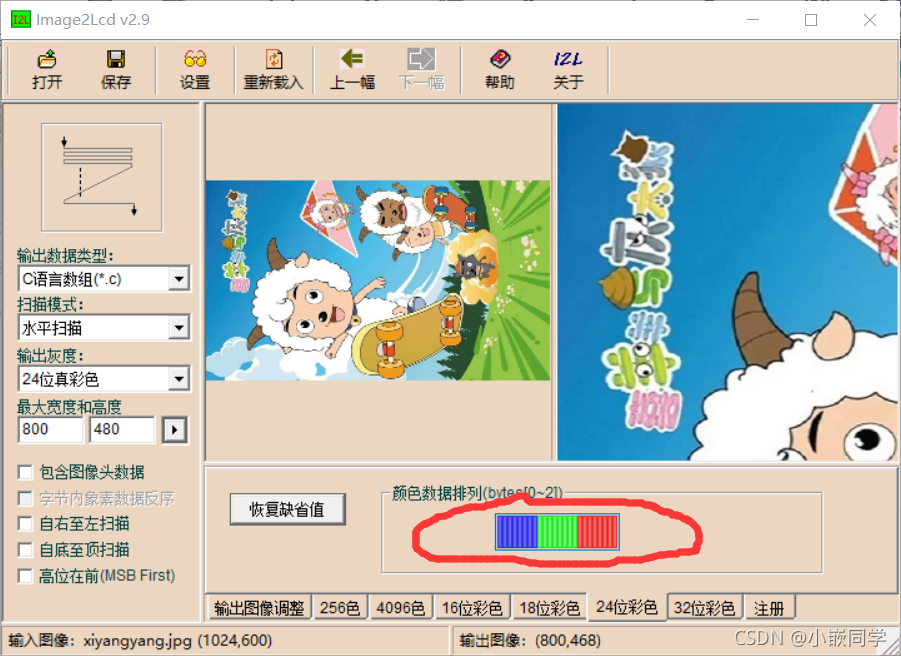
Task: Switch to 18位彩色 tab
Action: pos(549,608)
